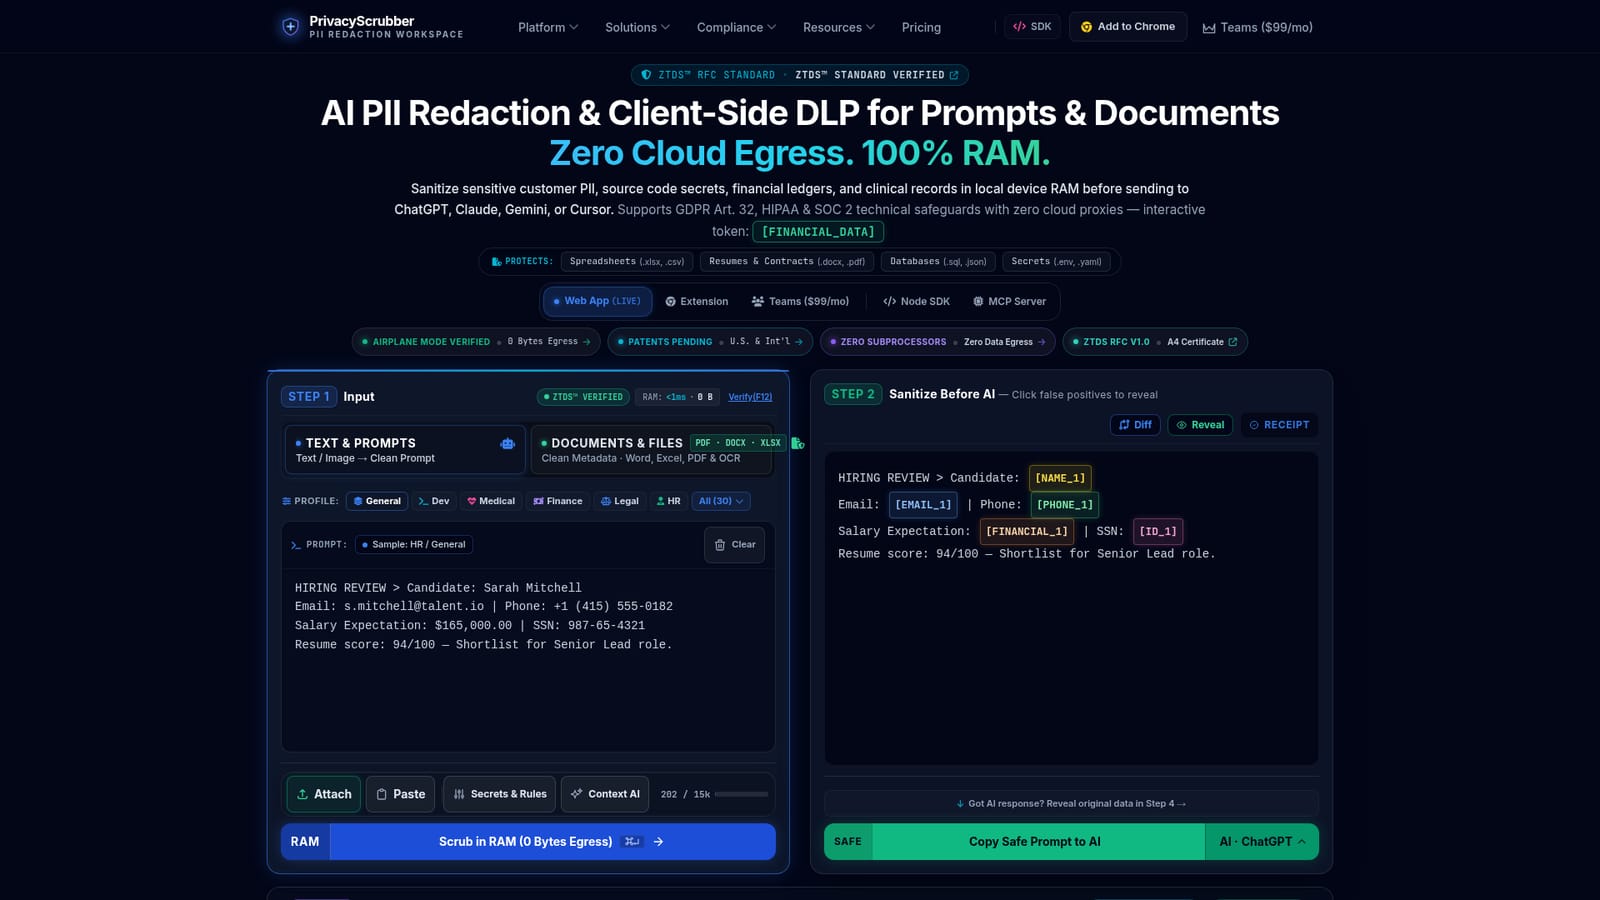The width and height of the screenshot is (1600, 900).
Task: Select the Finance profile
Action: pos(558,501)
